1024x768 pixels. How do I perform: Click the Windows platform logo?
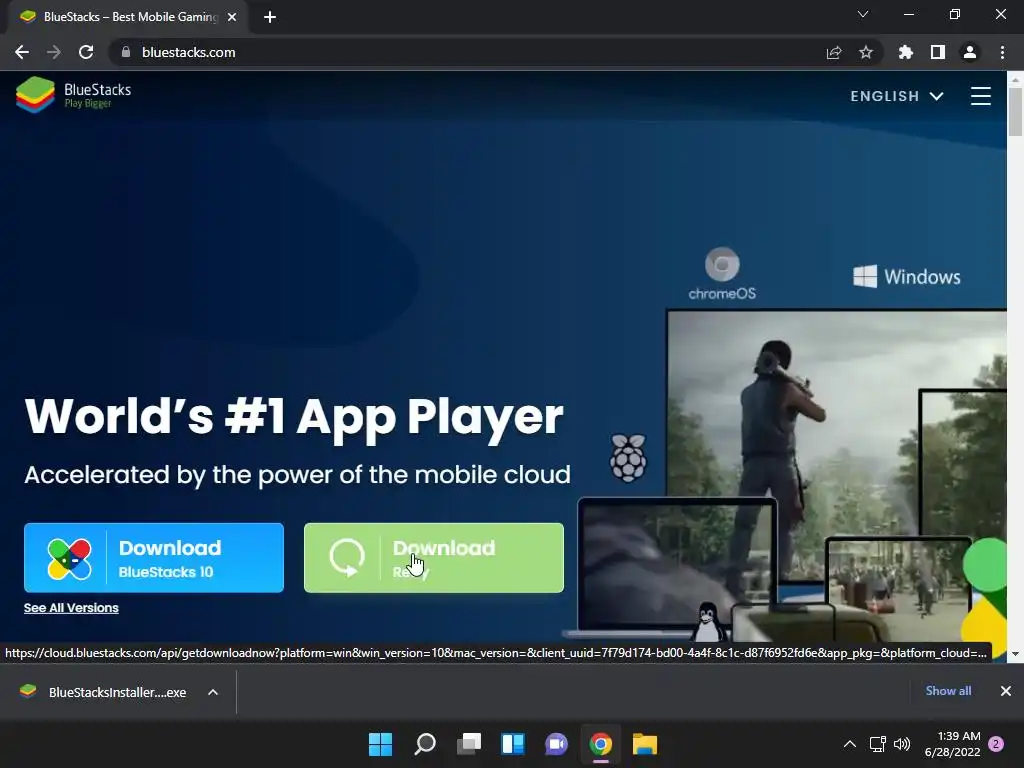[x=907, y=276]
